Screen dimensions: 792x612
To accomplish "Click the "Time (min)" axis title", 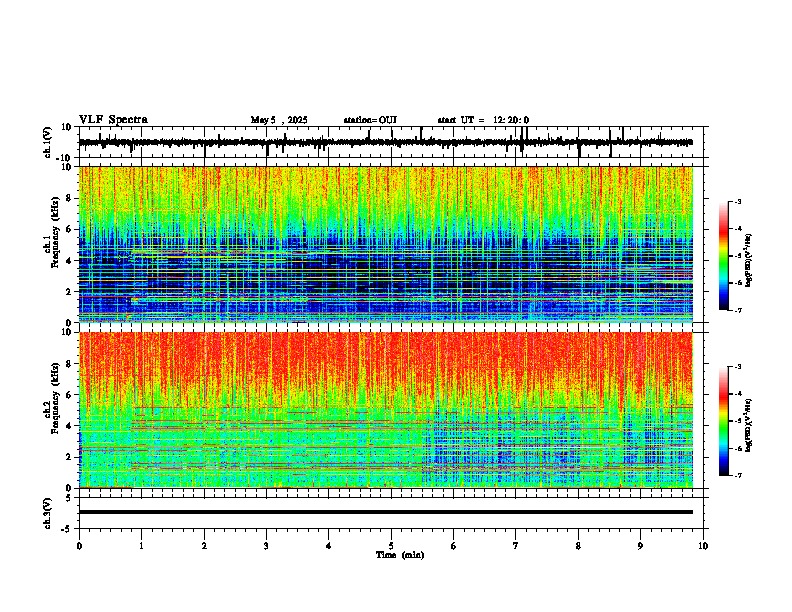I will pos(400,555).
